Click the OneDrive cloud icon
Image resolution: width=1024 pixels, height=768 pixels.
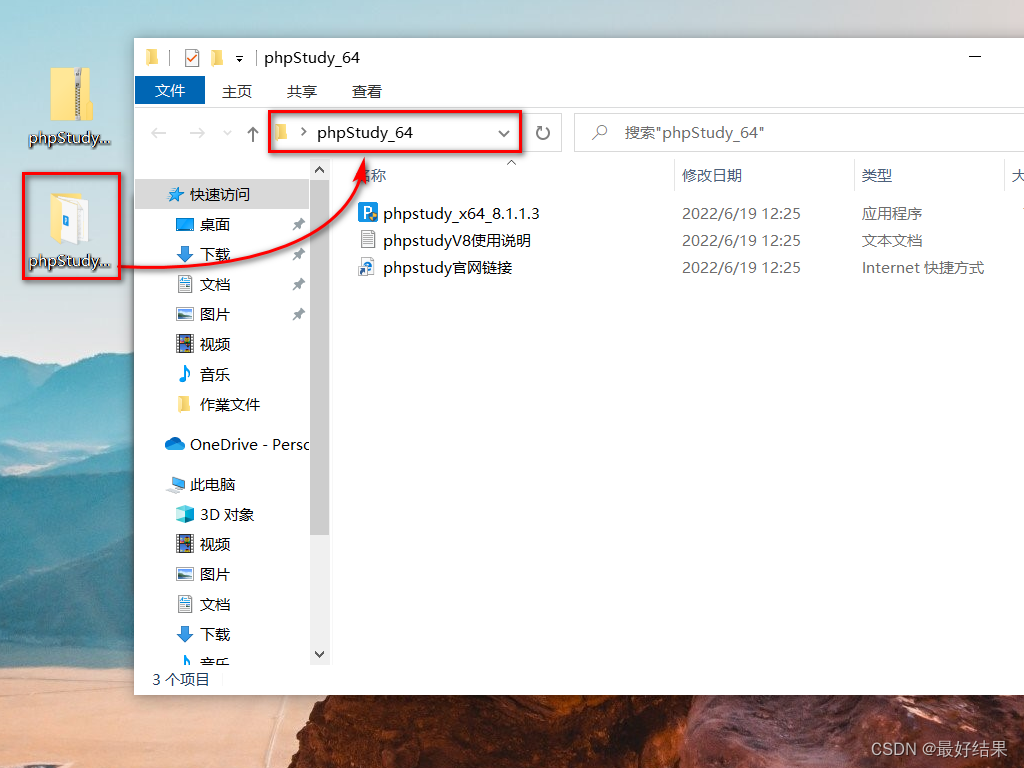(x=175, y=444)
